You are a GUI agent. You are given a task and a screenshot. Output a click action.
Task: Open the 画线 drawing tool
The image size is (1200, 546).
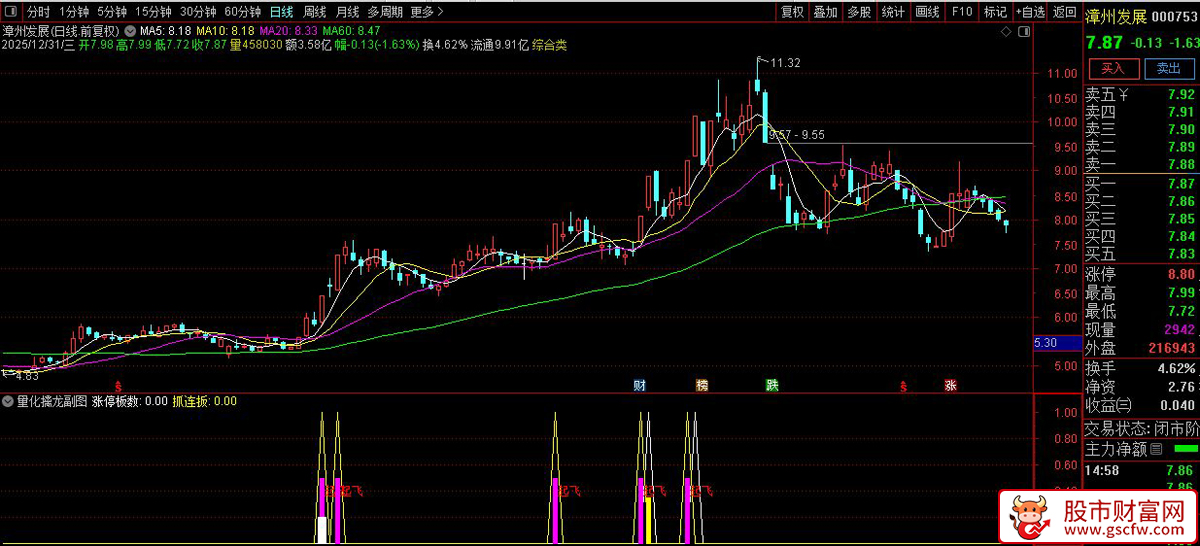(x=928, y=12)
